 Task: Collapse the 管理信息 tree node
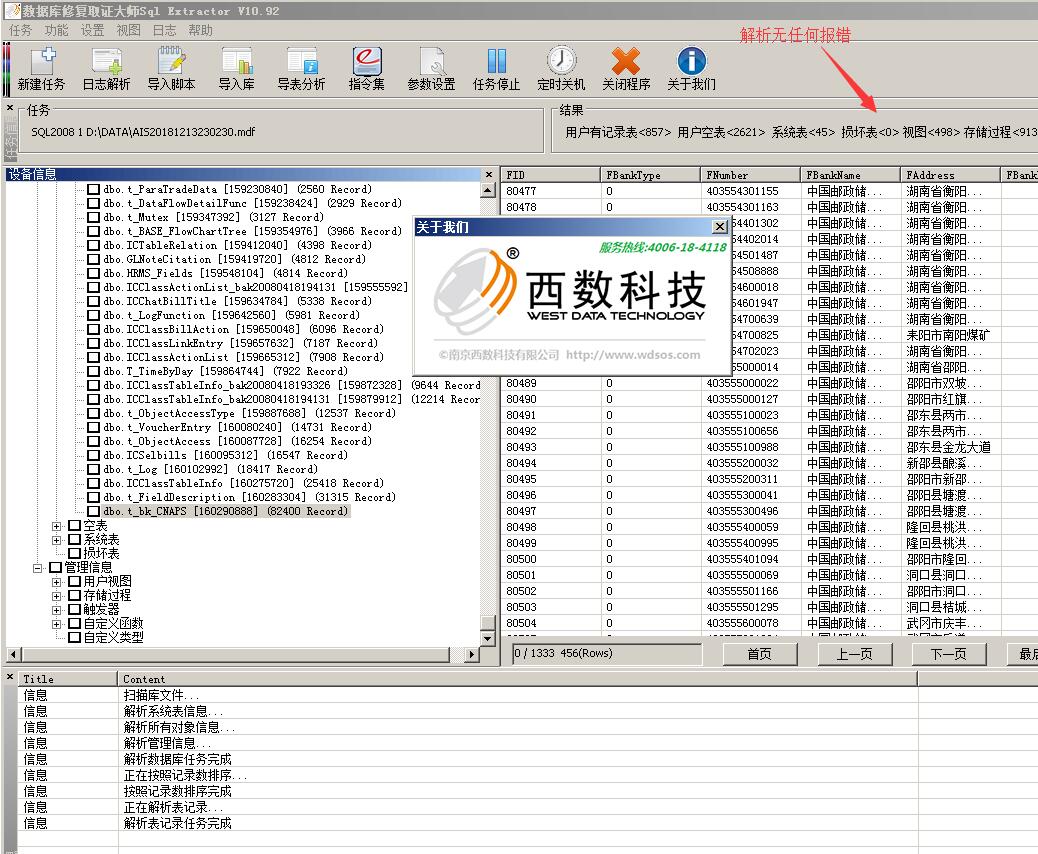click(37, 568)
